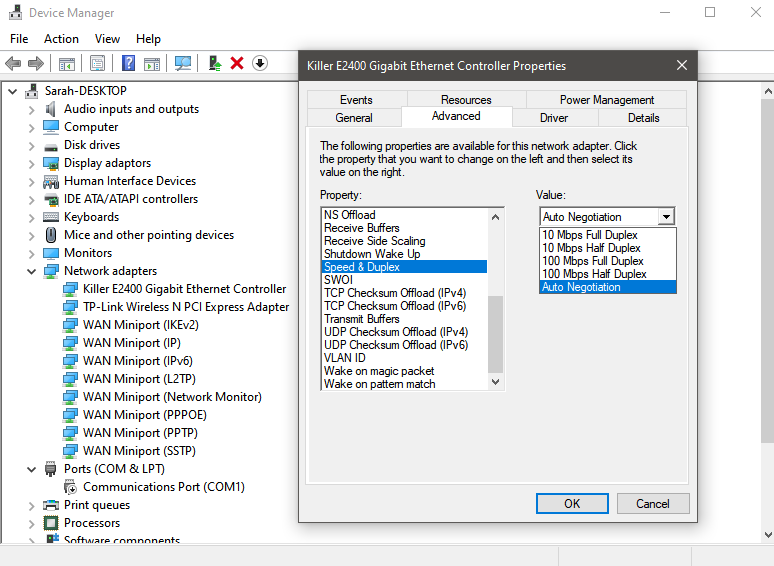Choose 100 Mbps Full Duplex option
Image resolution: width=774 pixels, height=566 pixels.
[593, 261]
